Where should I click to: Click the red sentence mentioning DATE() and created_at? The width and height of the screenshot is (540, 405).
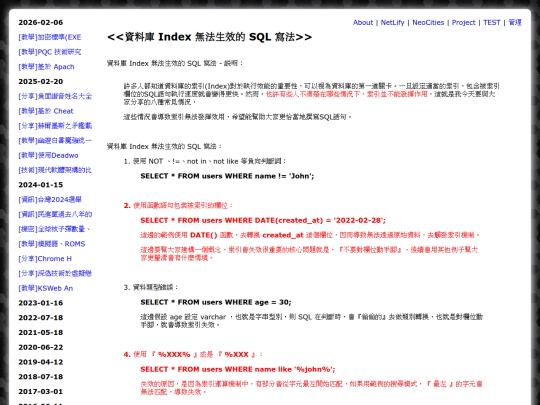tap(310, 235)
